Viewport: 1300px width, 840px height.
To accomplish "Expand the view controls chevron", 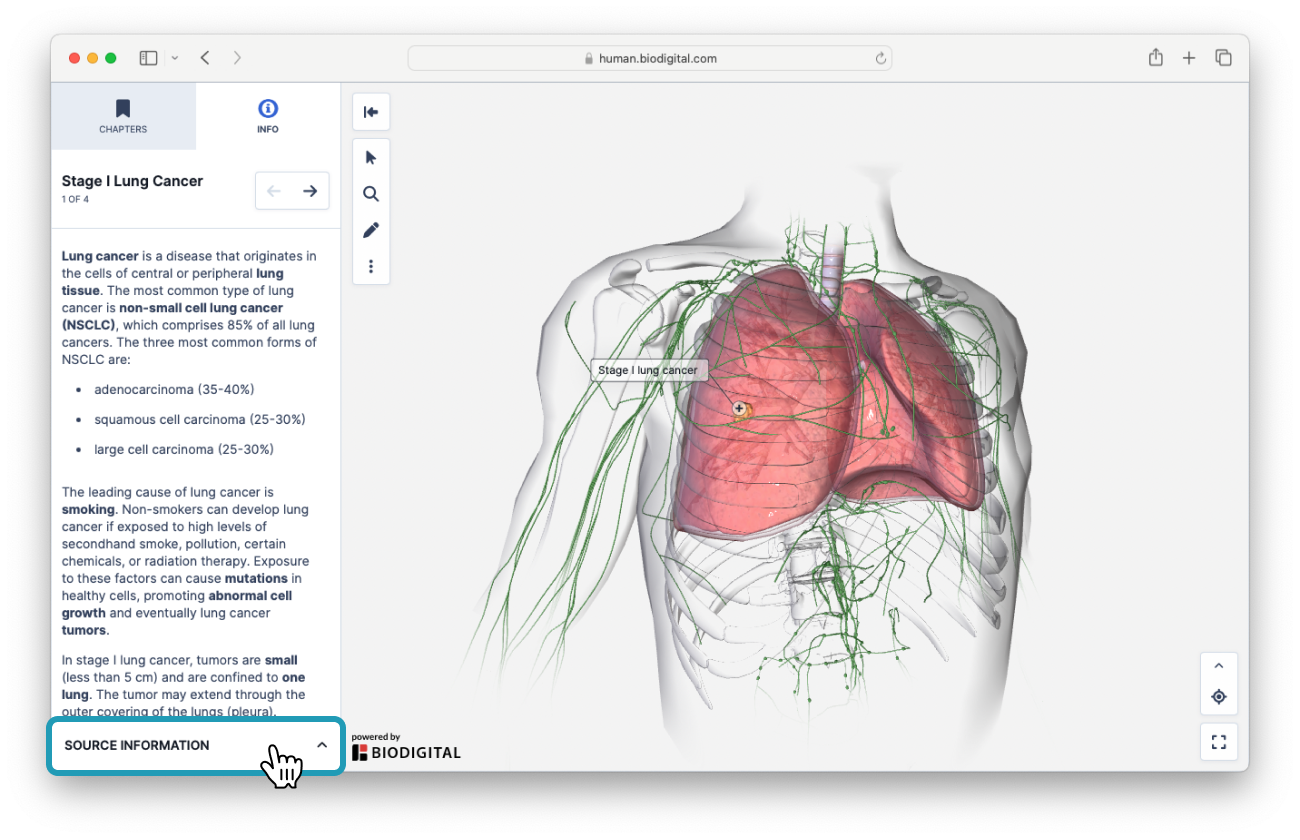I will [1218, 666].
